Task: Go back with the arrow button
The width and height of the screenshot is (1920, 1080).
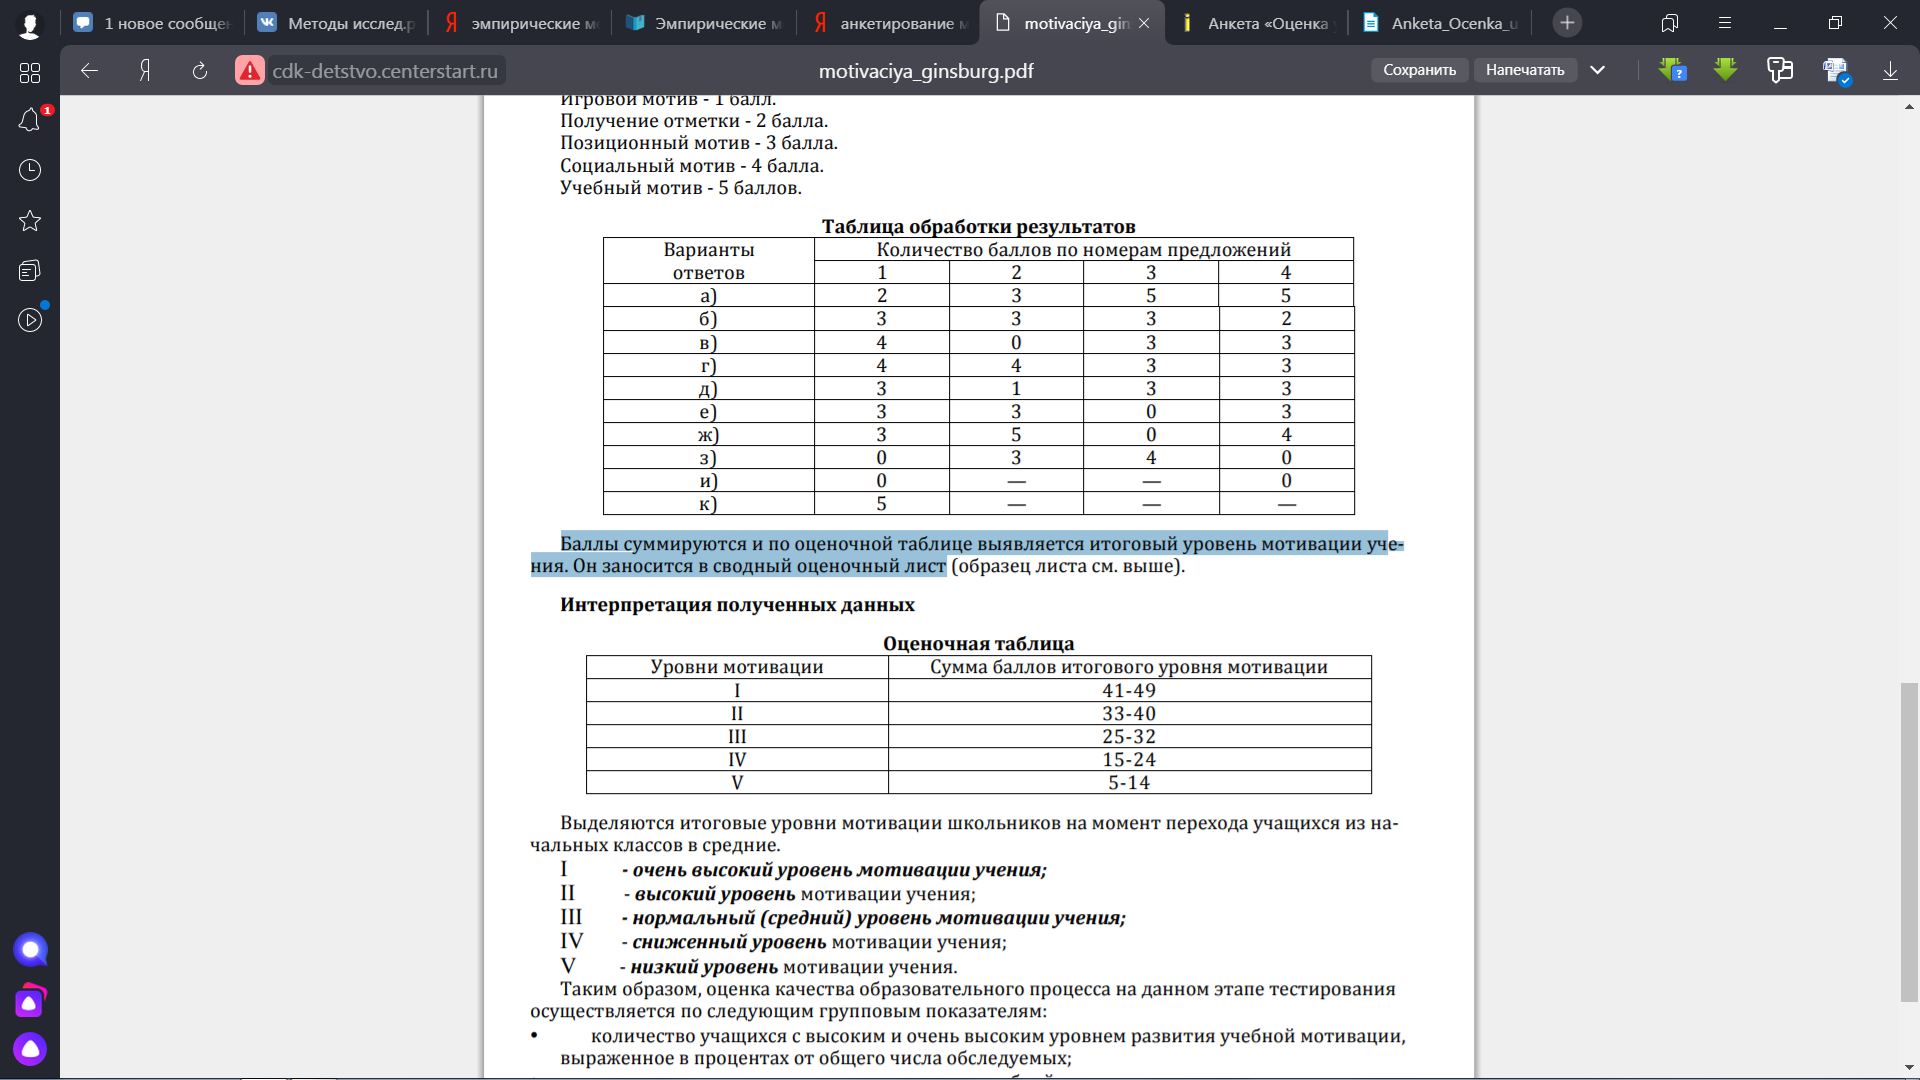Action: (x=89, y=70)
